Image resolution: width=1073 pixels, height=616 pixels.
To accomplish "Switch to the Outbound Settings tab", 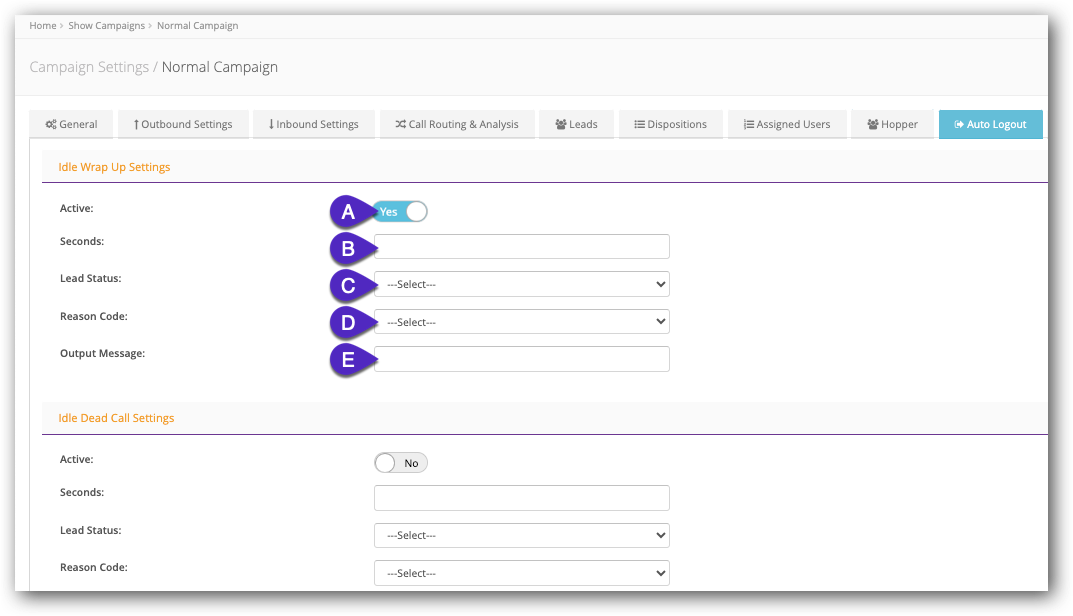I will [182, 124].
